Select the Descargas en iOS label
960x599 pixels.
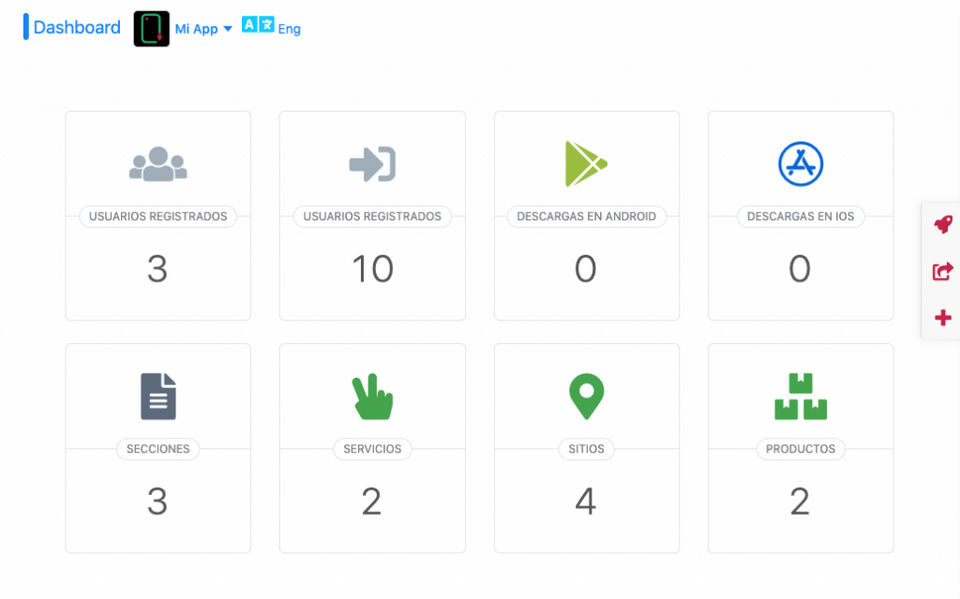point(800,216)
